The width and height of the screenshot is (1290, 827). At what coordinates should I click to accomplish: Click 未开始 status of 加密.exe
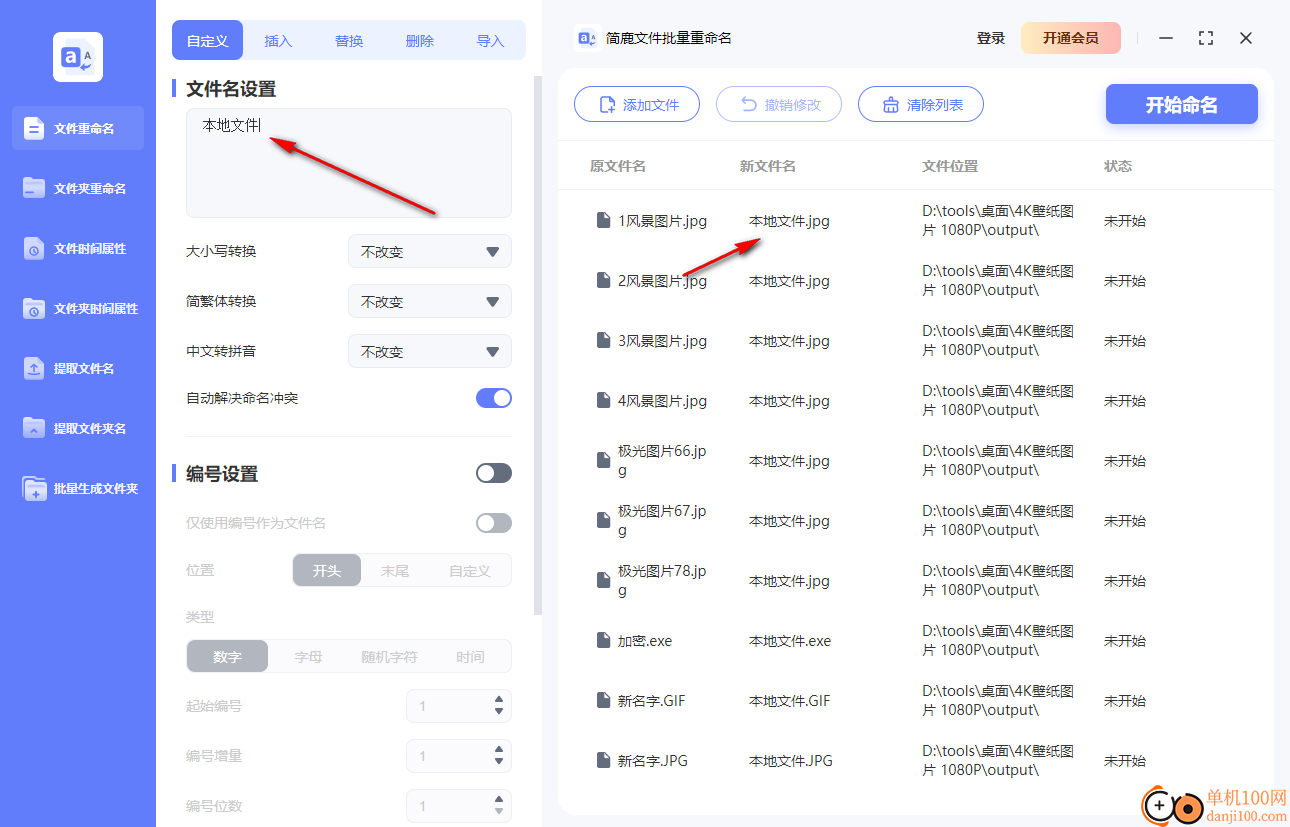[1125, 640]
